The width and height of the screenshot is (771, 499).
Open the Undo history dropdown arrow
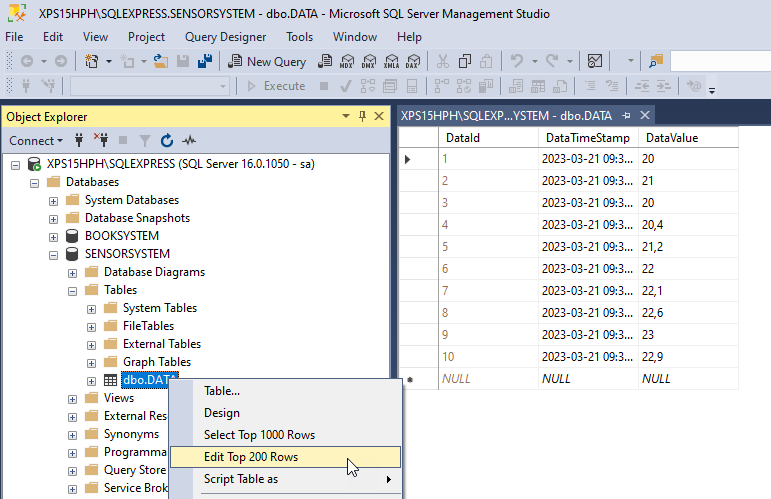534,61
